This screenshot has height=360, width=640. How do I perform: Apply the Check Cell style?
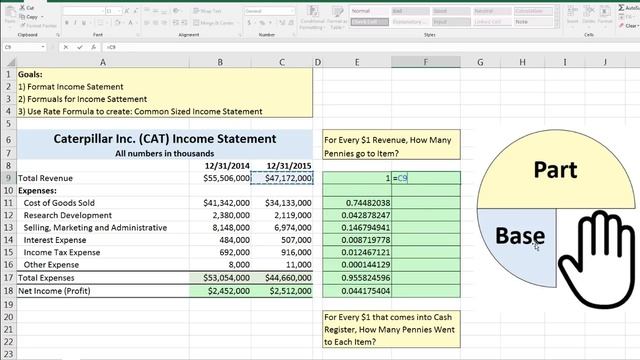tap(369, 22)
